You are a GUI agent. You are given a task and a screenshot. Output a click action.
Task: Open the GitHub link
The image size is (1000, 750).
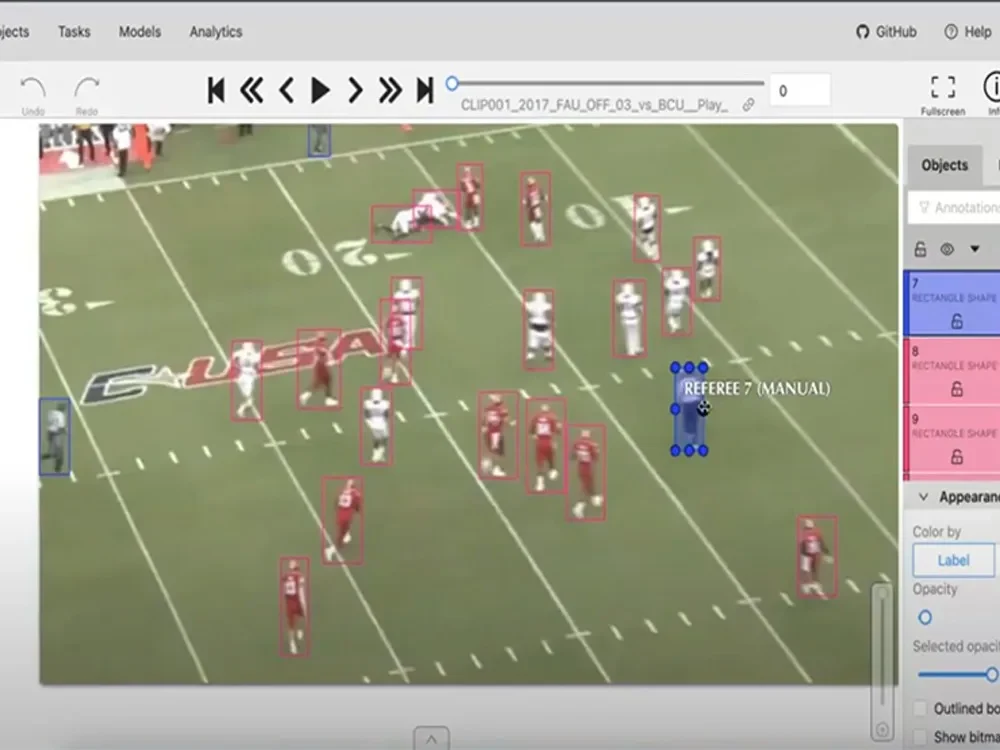[886, 32]
